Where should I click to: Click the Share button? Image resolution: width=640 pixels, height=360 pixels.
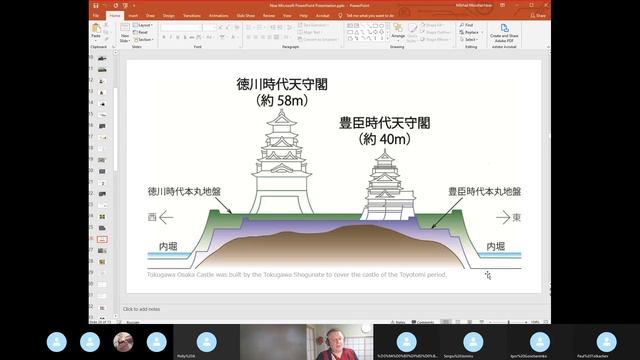(x=538, y=16)
